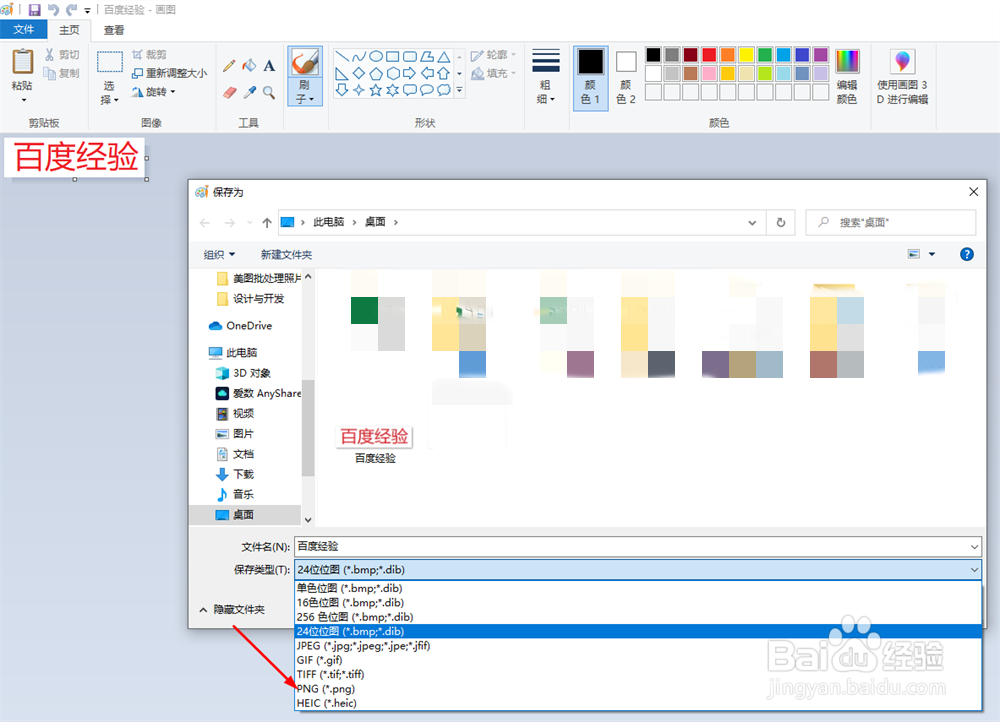The height and width of the screenshot is (722, 1000).
Task: Click the Copy button
Action: [61, 73]
